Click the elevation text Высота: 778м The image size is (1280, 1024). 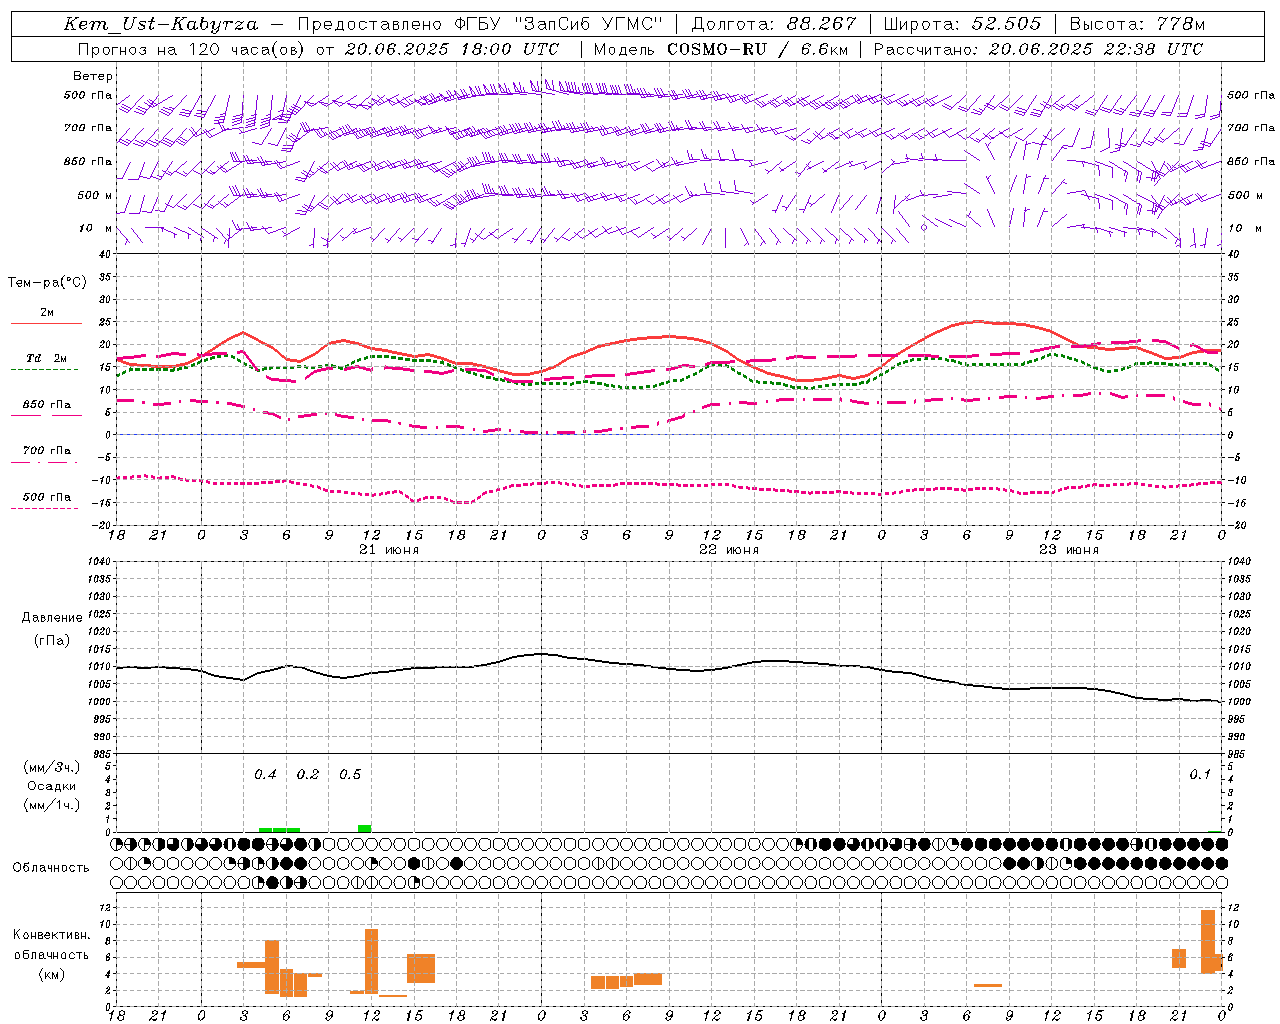pyautogui.click(x=1137, y=24)
